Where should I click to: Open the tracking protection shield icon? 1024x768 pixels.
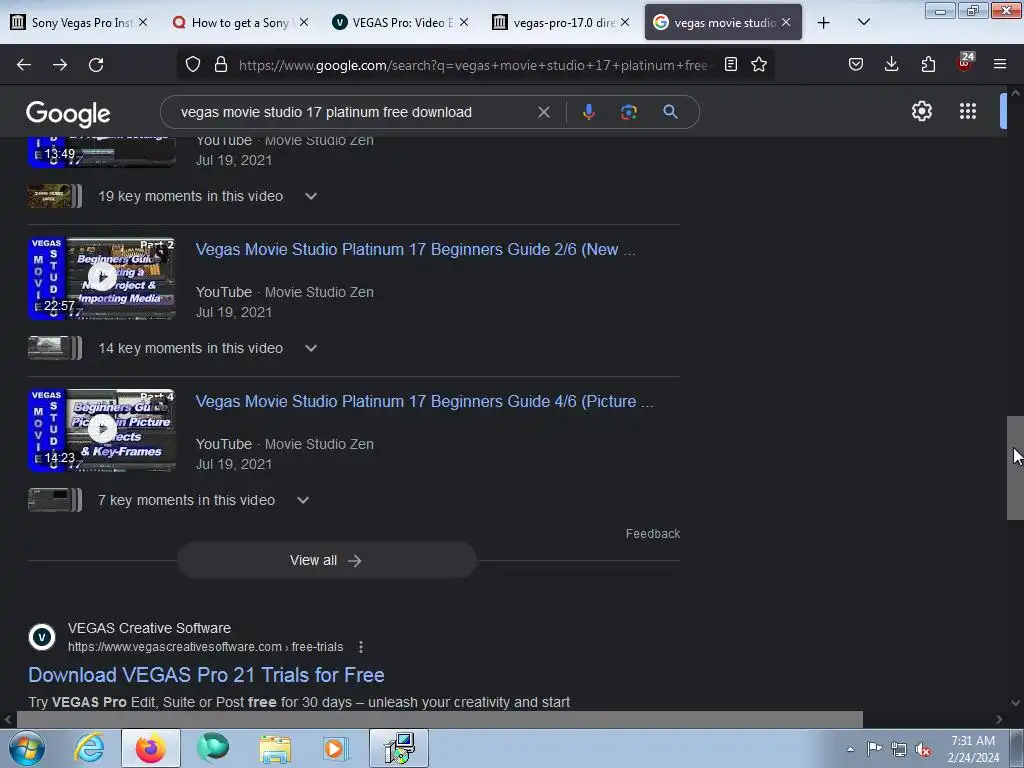(x=193, y=65)
